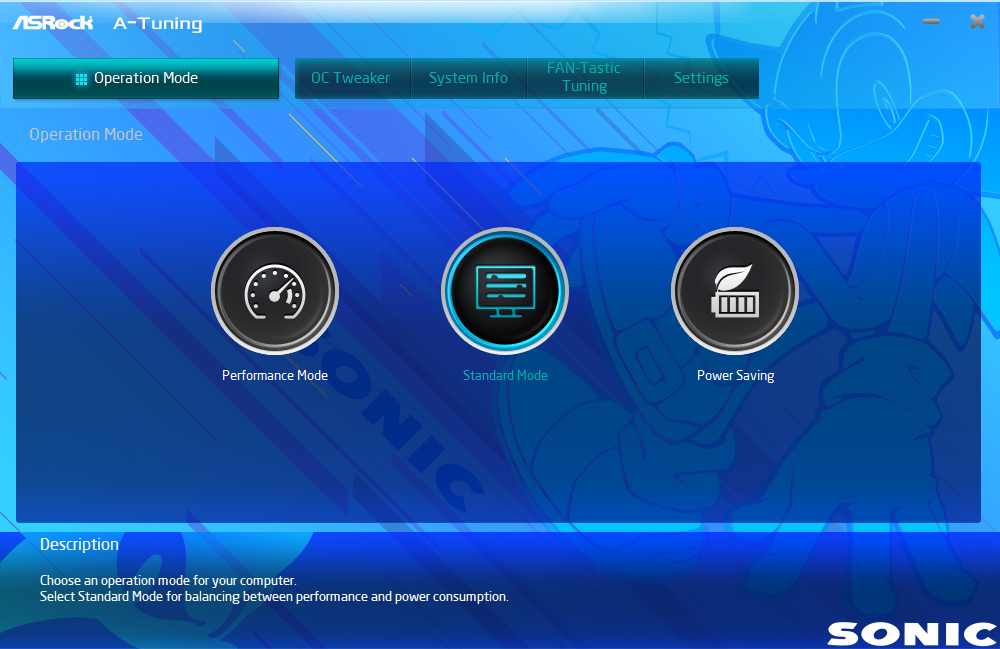Open the Settings tab
Screen dimensions: 1000x649
pyautogui.click(x=701, y=78)
